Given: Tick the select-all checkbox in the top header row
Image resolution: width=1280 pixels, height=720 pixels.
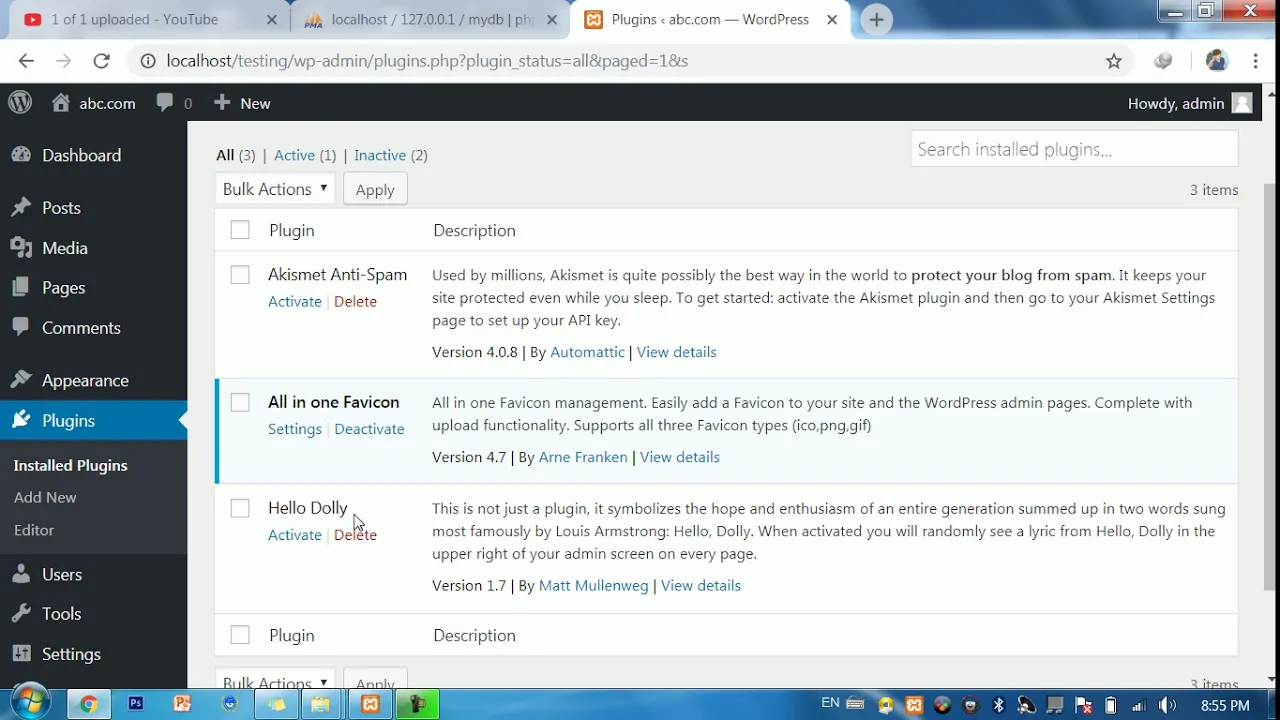Looking at the screenshot, I should click(x=240, y=230).
